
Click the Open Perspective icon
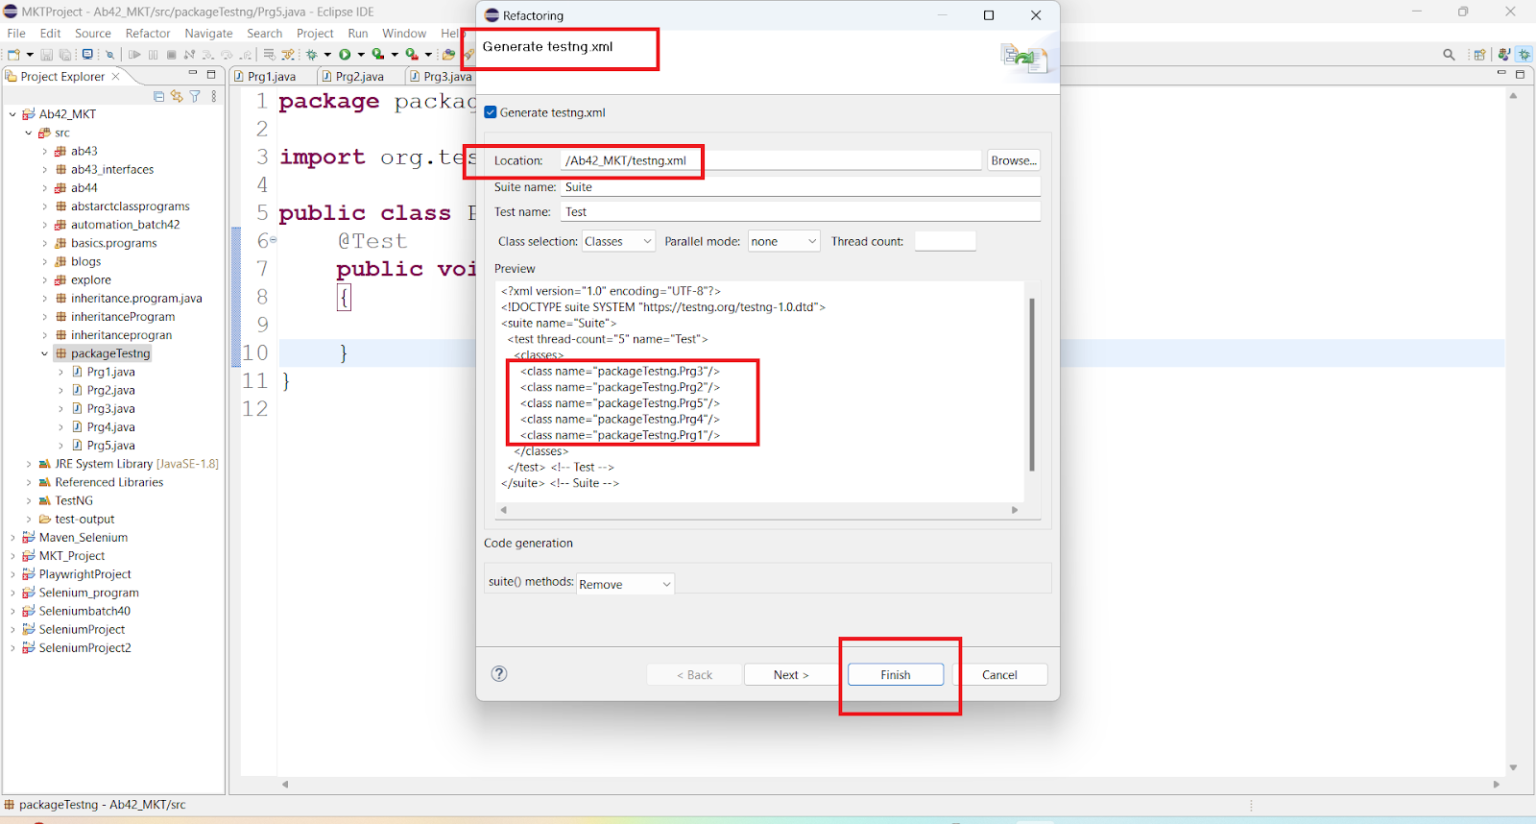coord(1479,55)
